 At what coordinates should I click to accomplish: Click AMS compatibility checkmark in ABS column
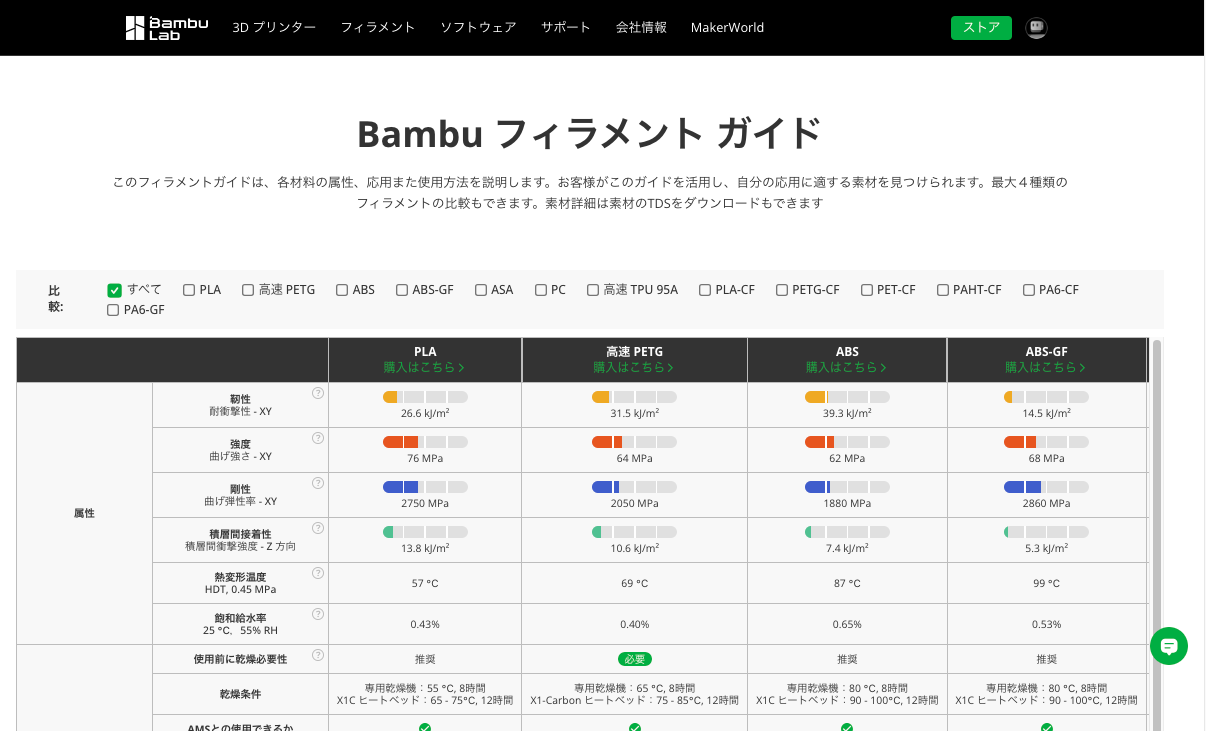point(847,727)
